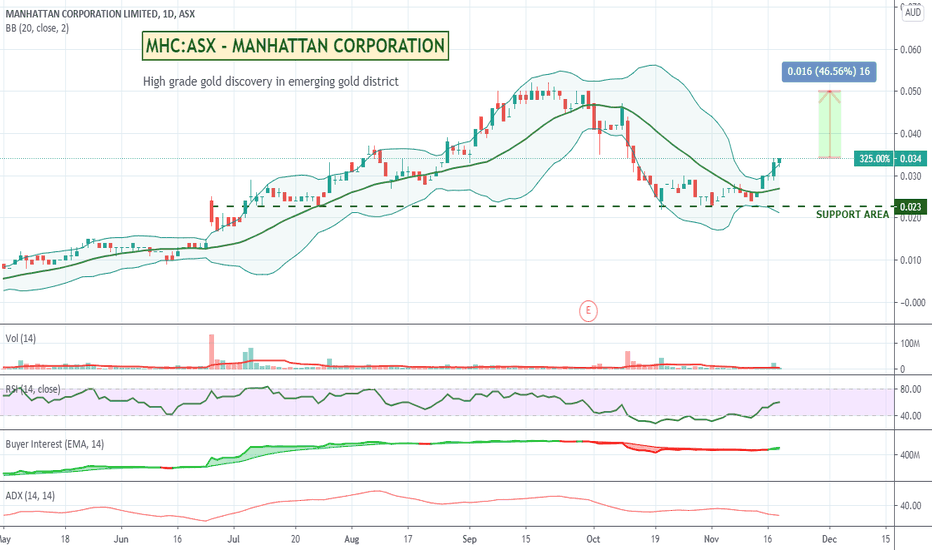Click the Dec date on time axis

click(829, 539)
